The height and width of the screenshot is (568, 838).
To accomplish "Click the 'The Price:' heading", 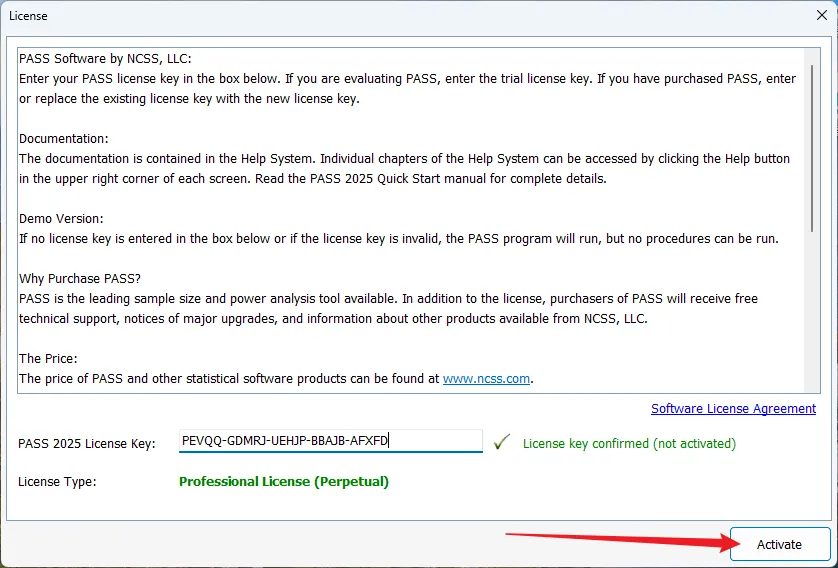I will (48, 359).
